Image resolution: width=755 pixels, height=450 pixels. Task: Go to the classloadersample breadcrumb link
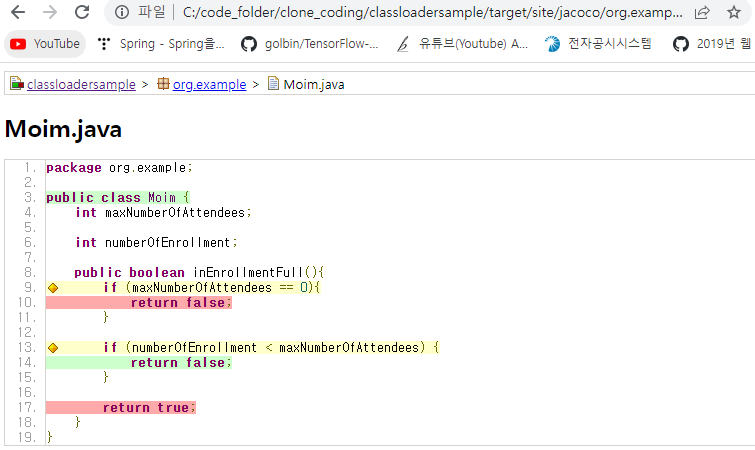pyautogui.click(x=81, y=85)
